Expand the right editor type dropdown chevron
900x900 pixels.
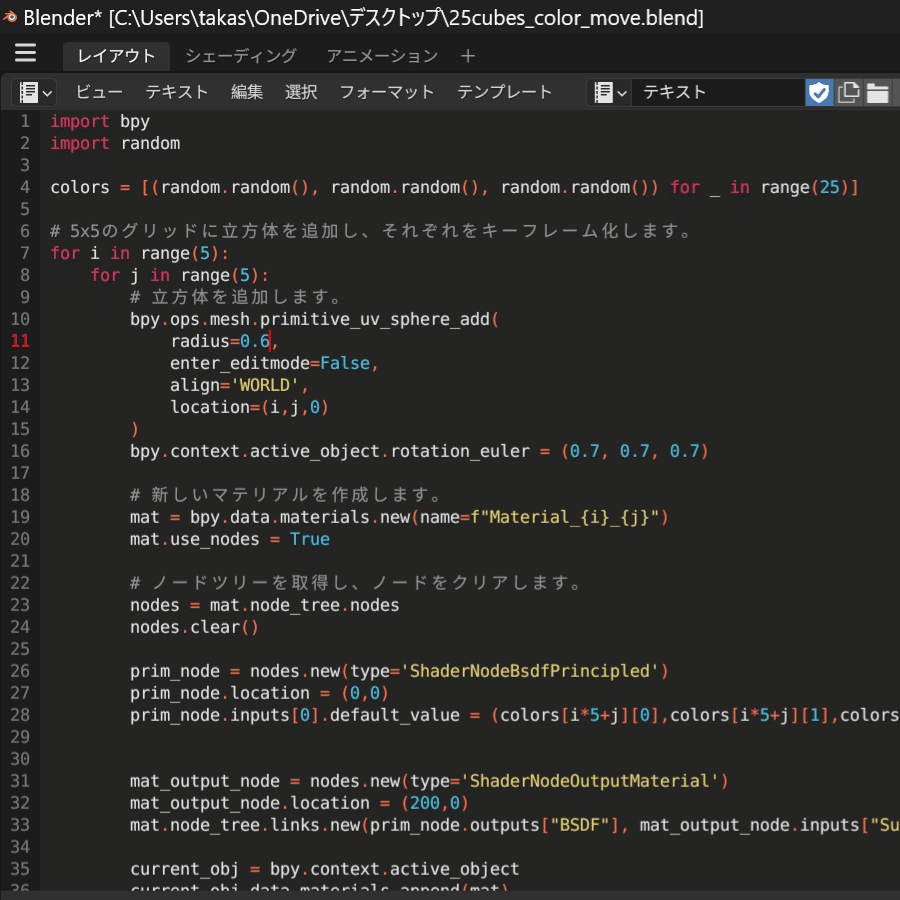point(620,92)
